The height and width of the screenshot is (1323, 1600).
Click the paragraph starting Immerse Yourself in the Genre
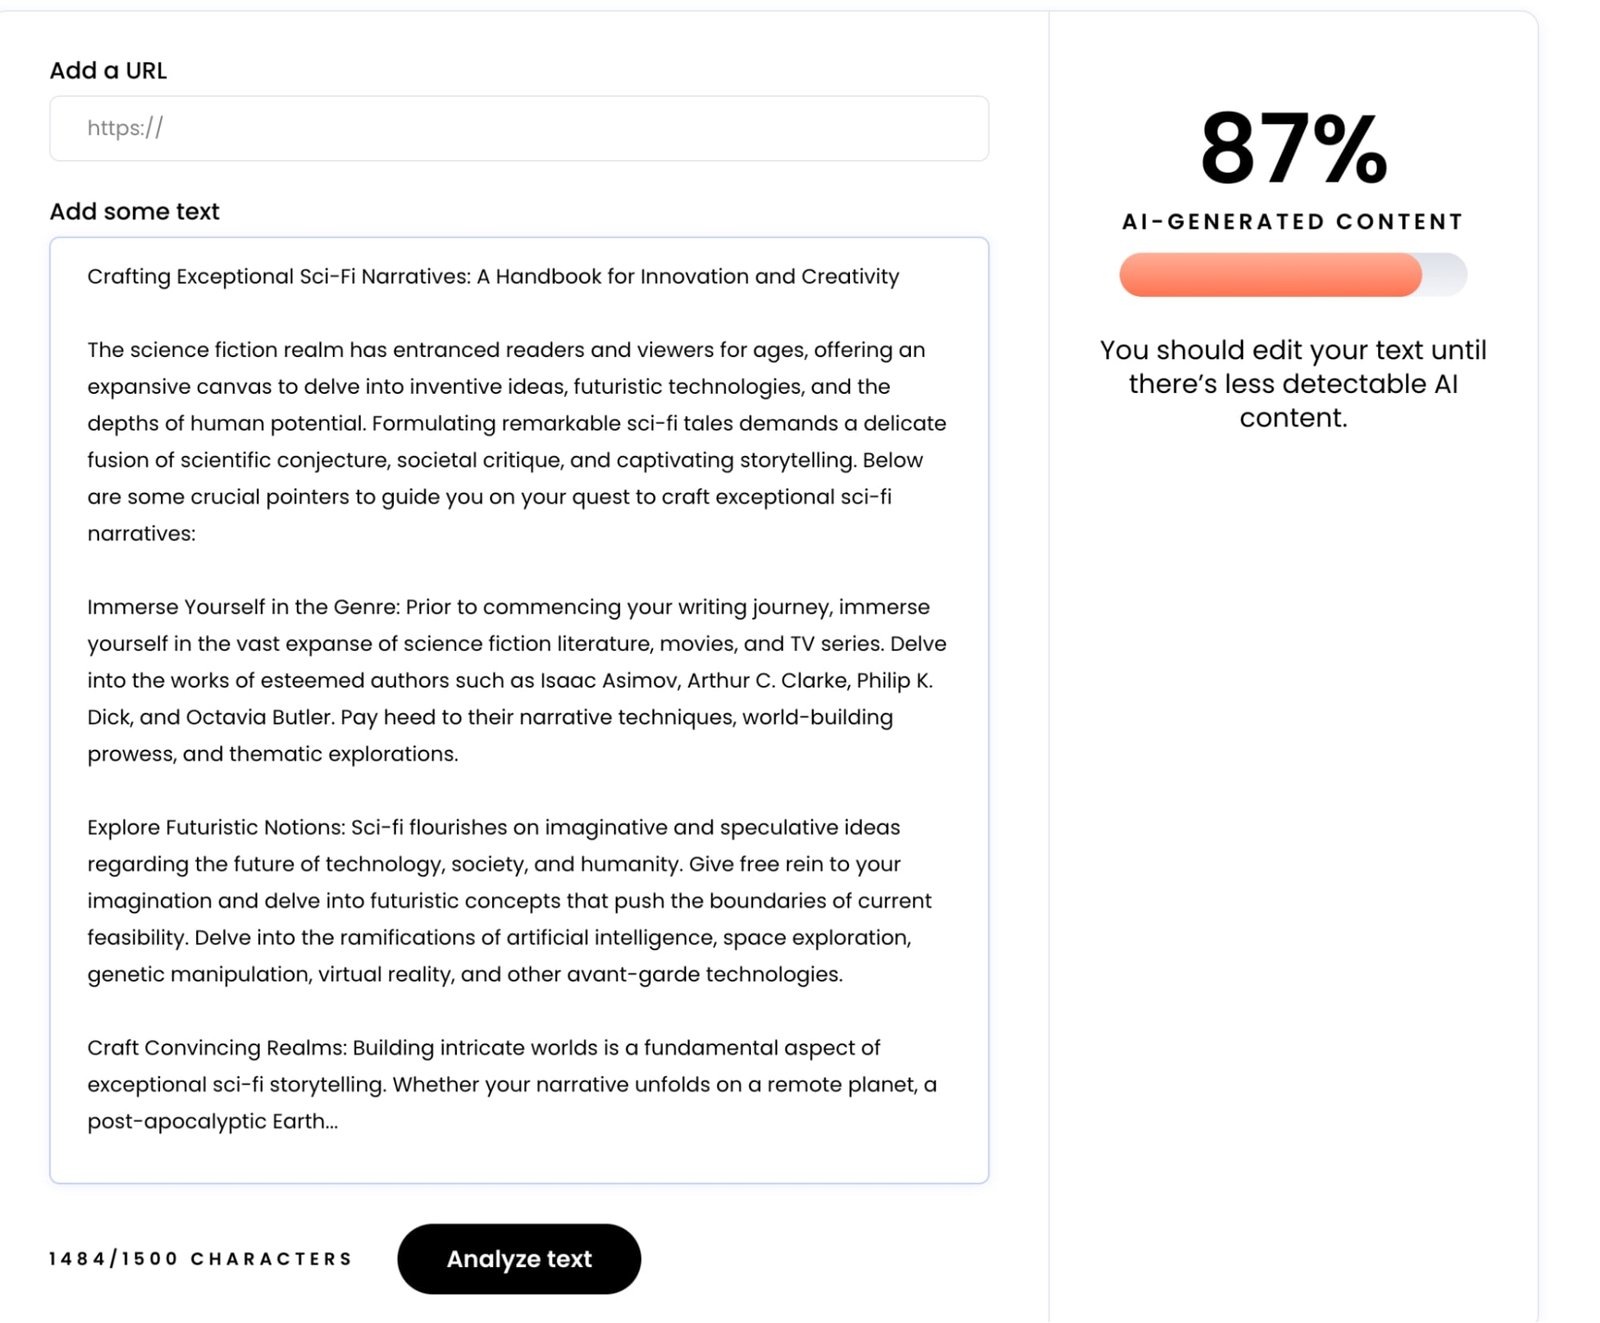516,680
